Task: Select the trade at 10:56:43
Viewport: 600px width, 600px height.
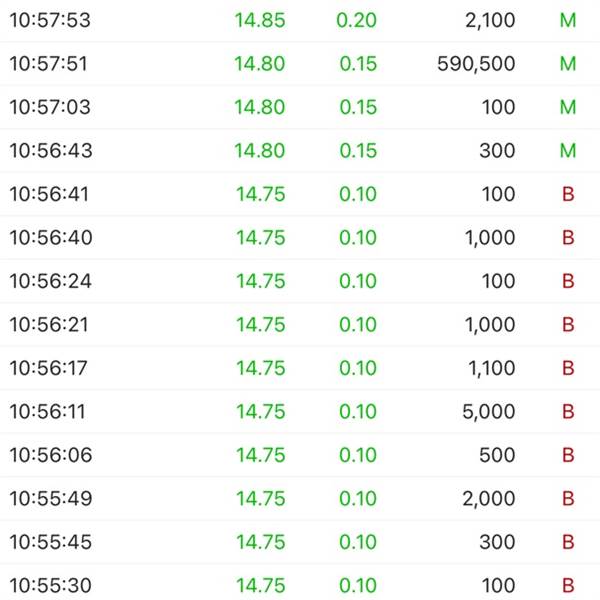Action: click(300, 151)
